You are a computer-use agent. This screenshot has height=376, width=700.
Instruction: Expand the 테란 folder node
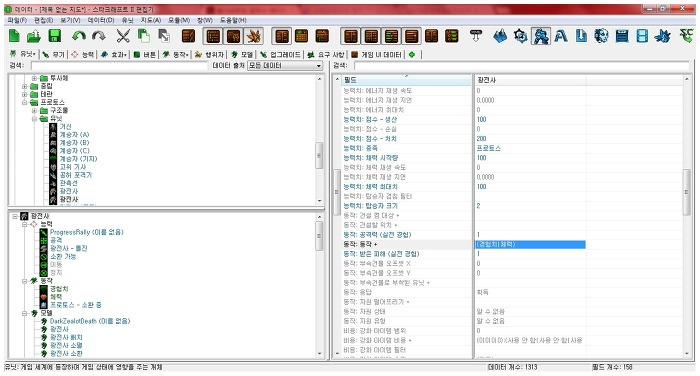pyautogui.click(x=25, y=94)
